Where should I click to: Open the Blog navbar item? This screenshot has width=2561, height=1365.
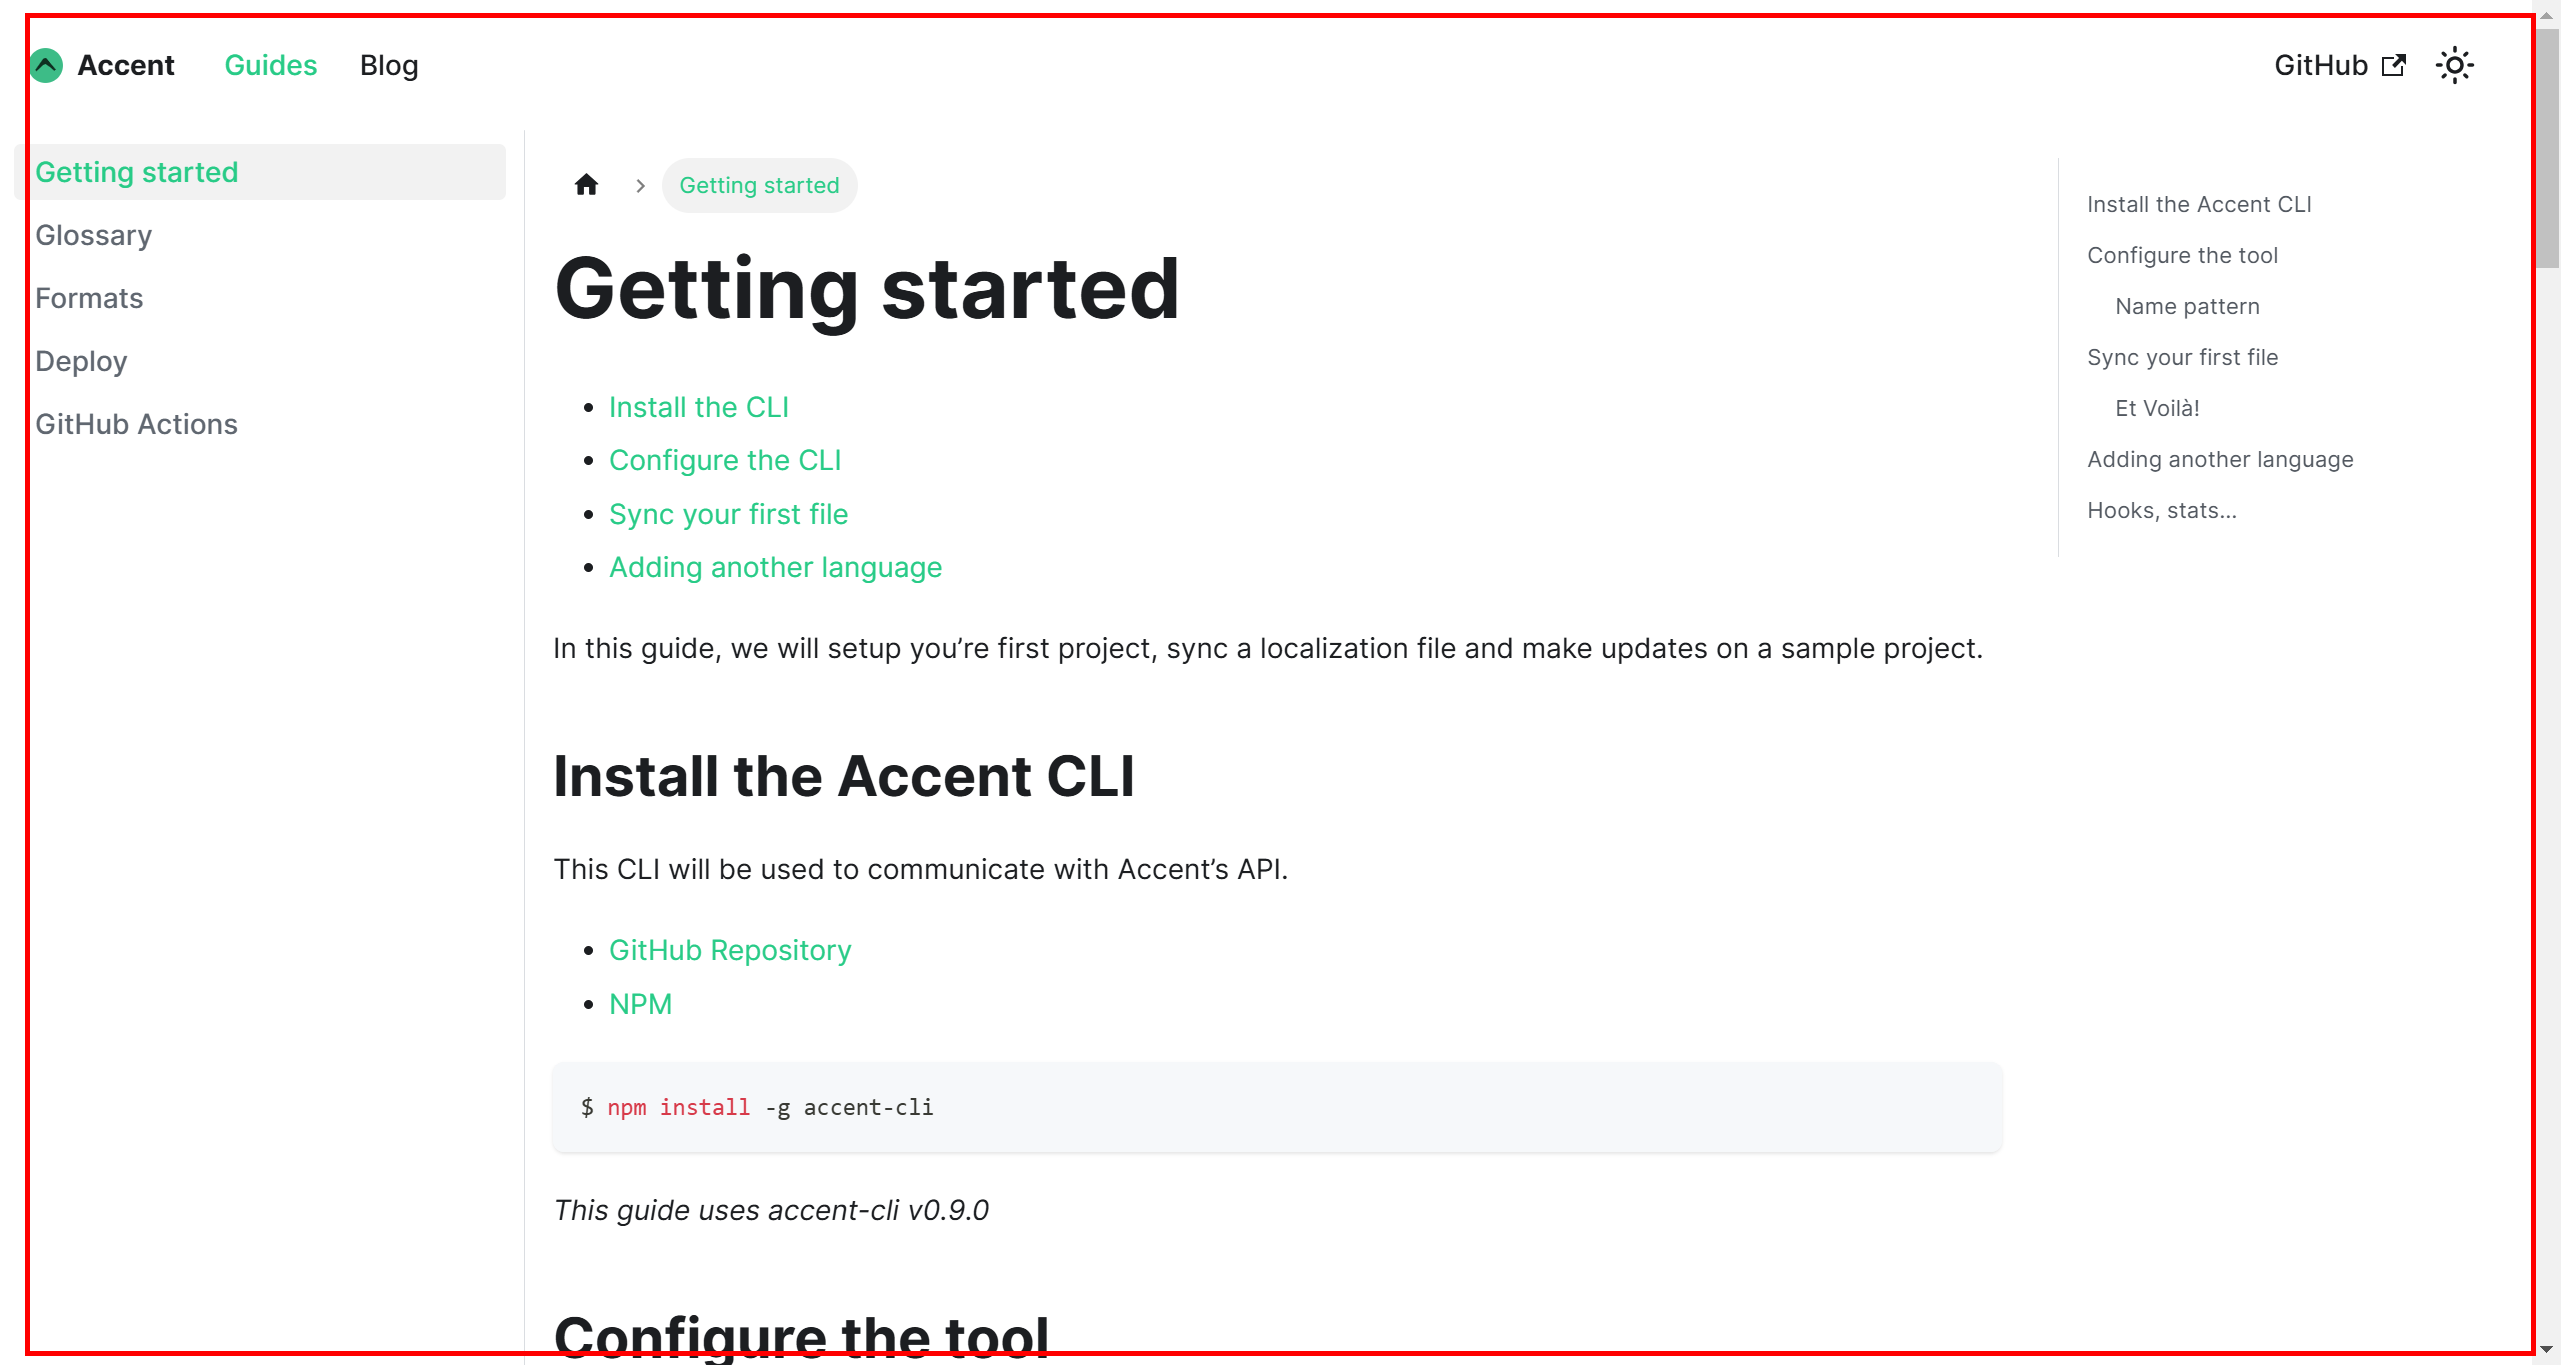[x=389, y=66]
